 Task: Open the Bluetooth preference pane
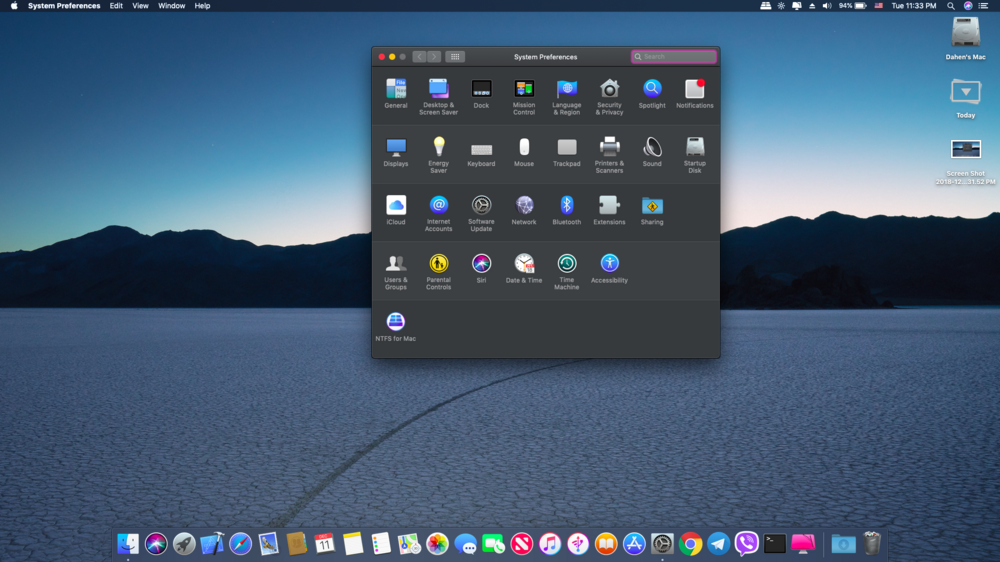pyautogui.click(x=566, y=206)
